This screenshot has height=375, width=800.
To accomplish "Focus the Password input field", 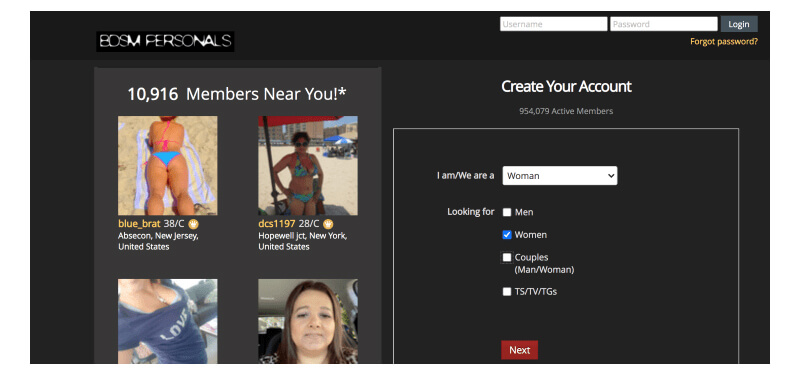I will click(x=664, y=24).
